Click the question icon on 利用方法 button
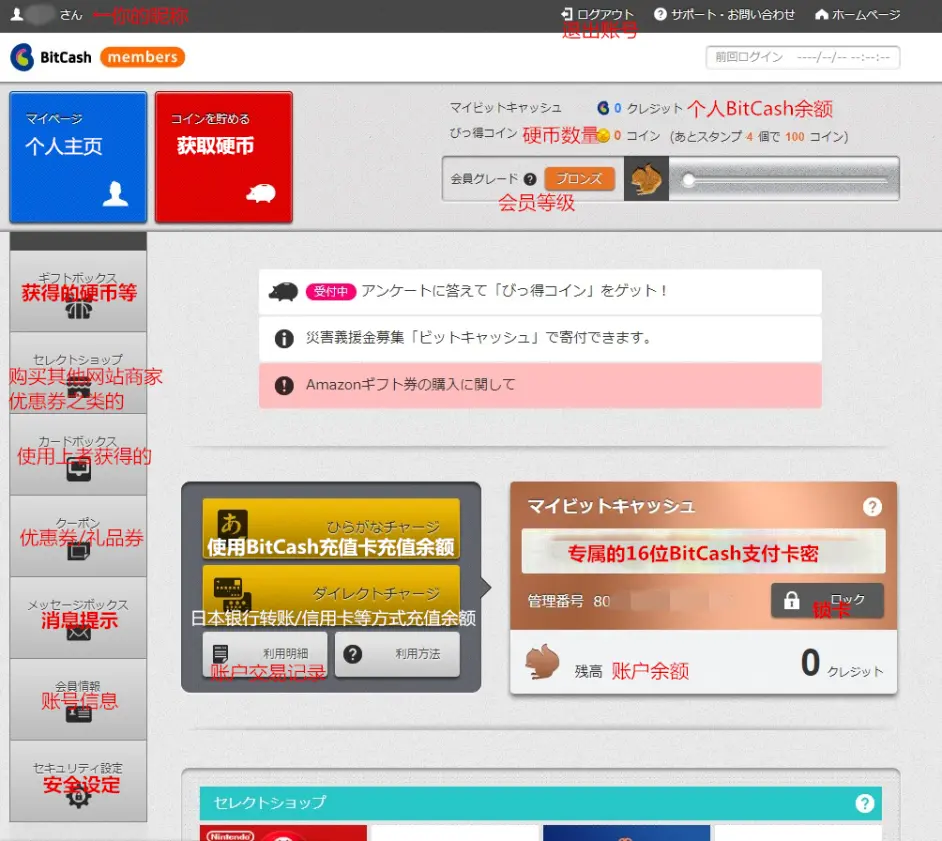The width and height of the screenshot is (942, 841). coord(353,654)
